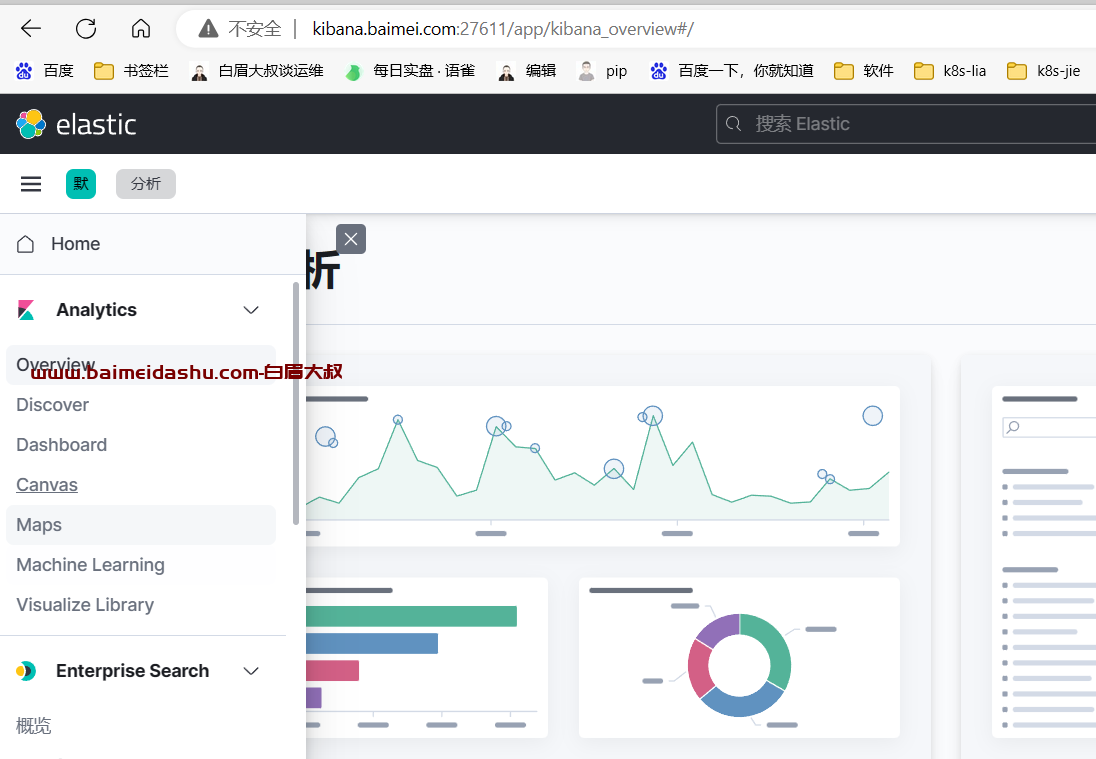
Task: Open Discover in Analytics menu
Action: click(52, 405)
